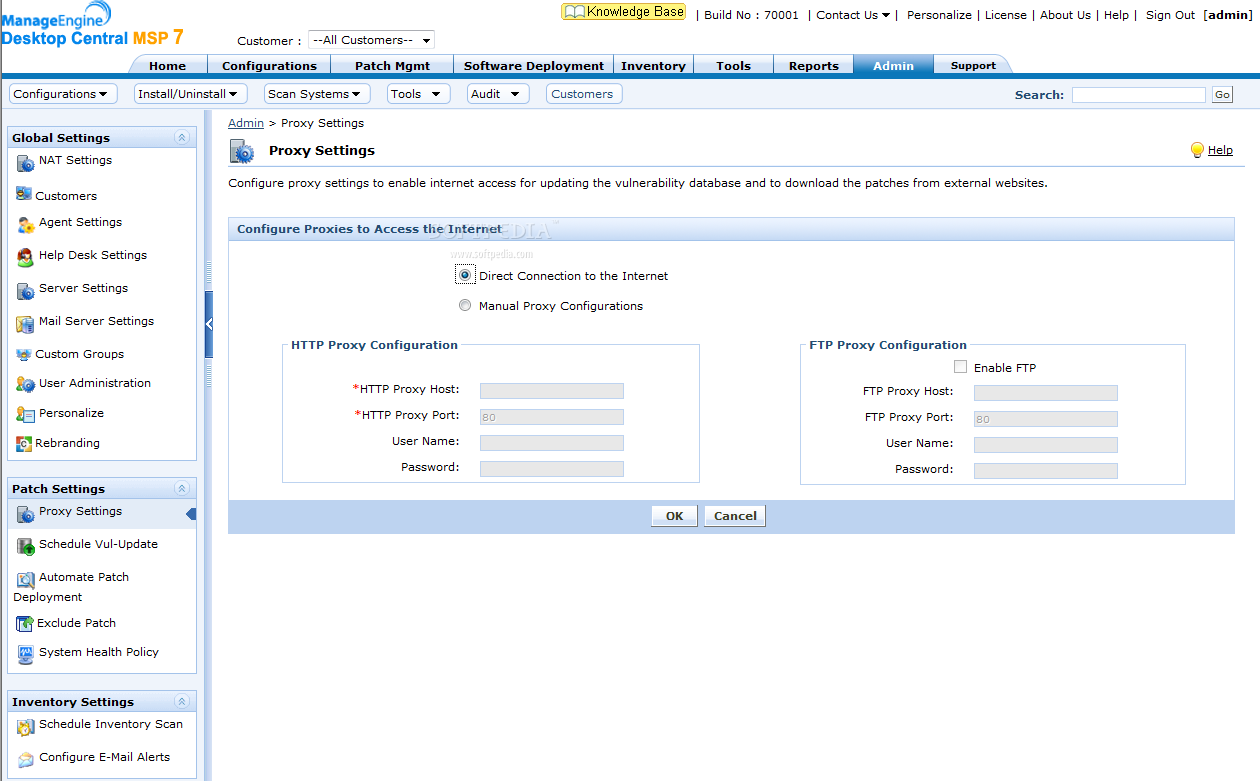Switch to the Software Deployment tab
The image size is (1260, 781).
(534, 65)
